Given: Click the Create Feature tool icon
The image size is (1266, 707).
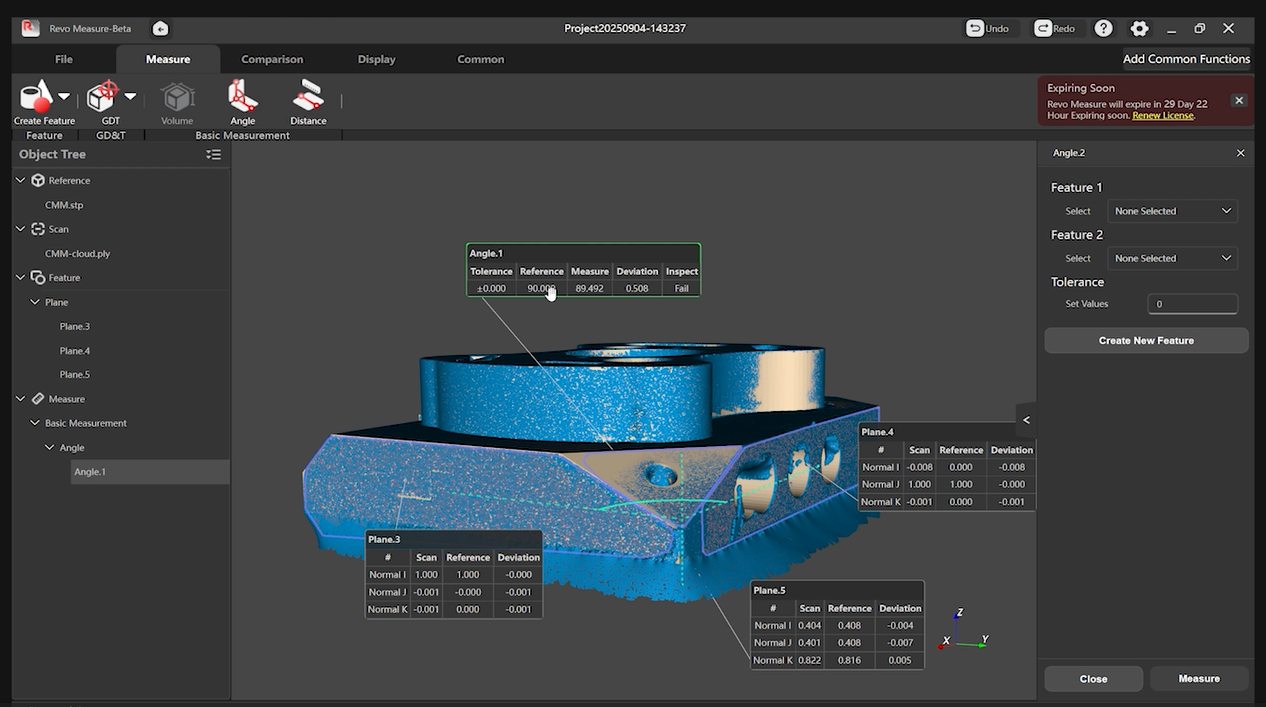Looking at the screenshot, I should coord(36,97).
